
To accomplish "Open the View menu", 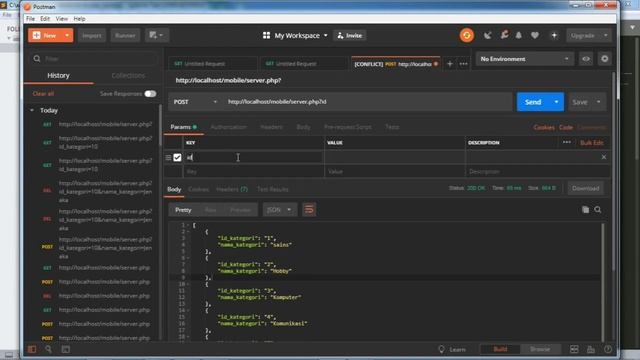I will [62, 19].
